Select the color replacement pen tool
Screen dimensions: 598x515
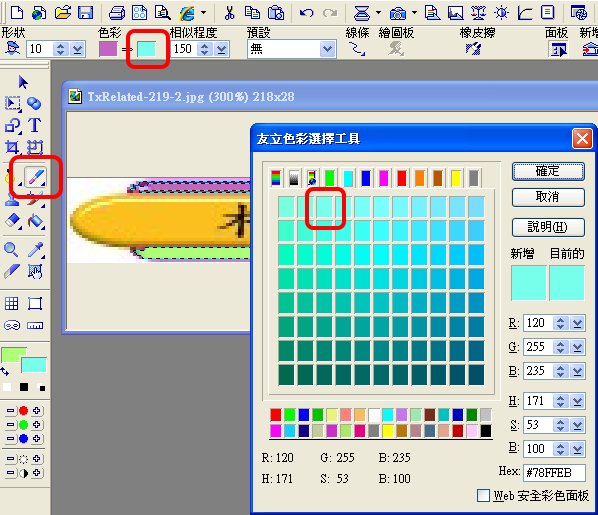click(x=35, y=177)
